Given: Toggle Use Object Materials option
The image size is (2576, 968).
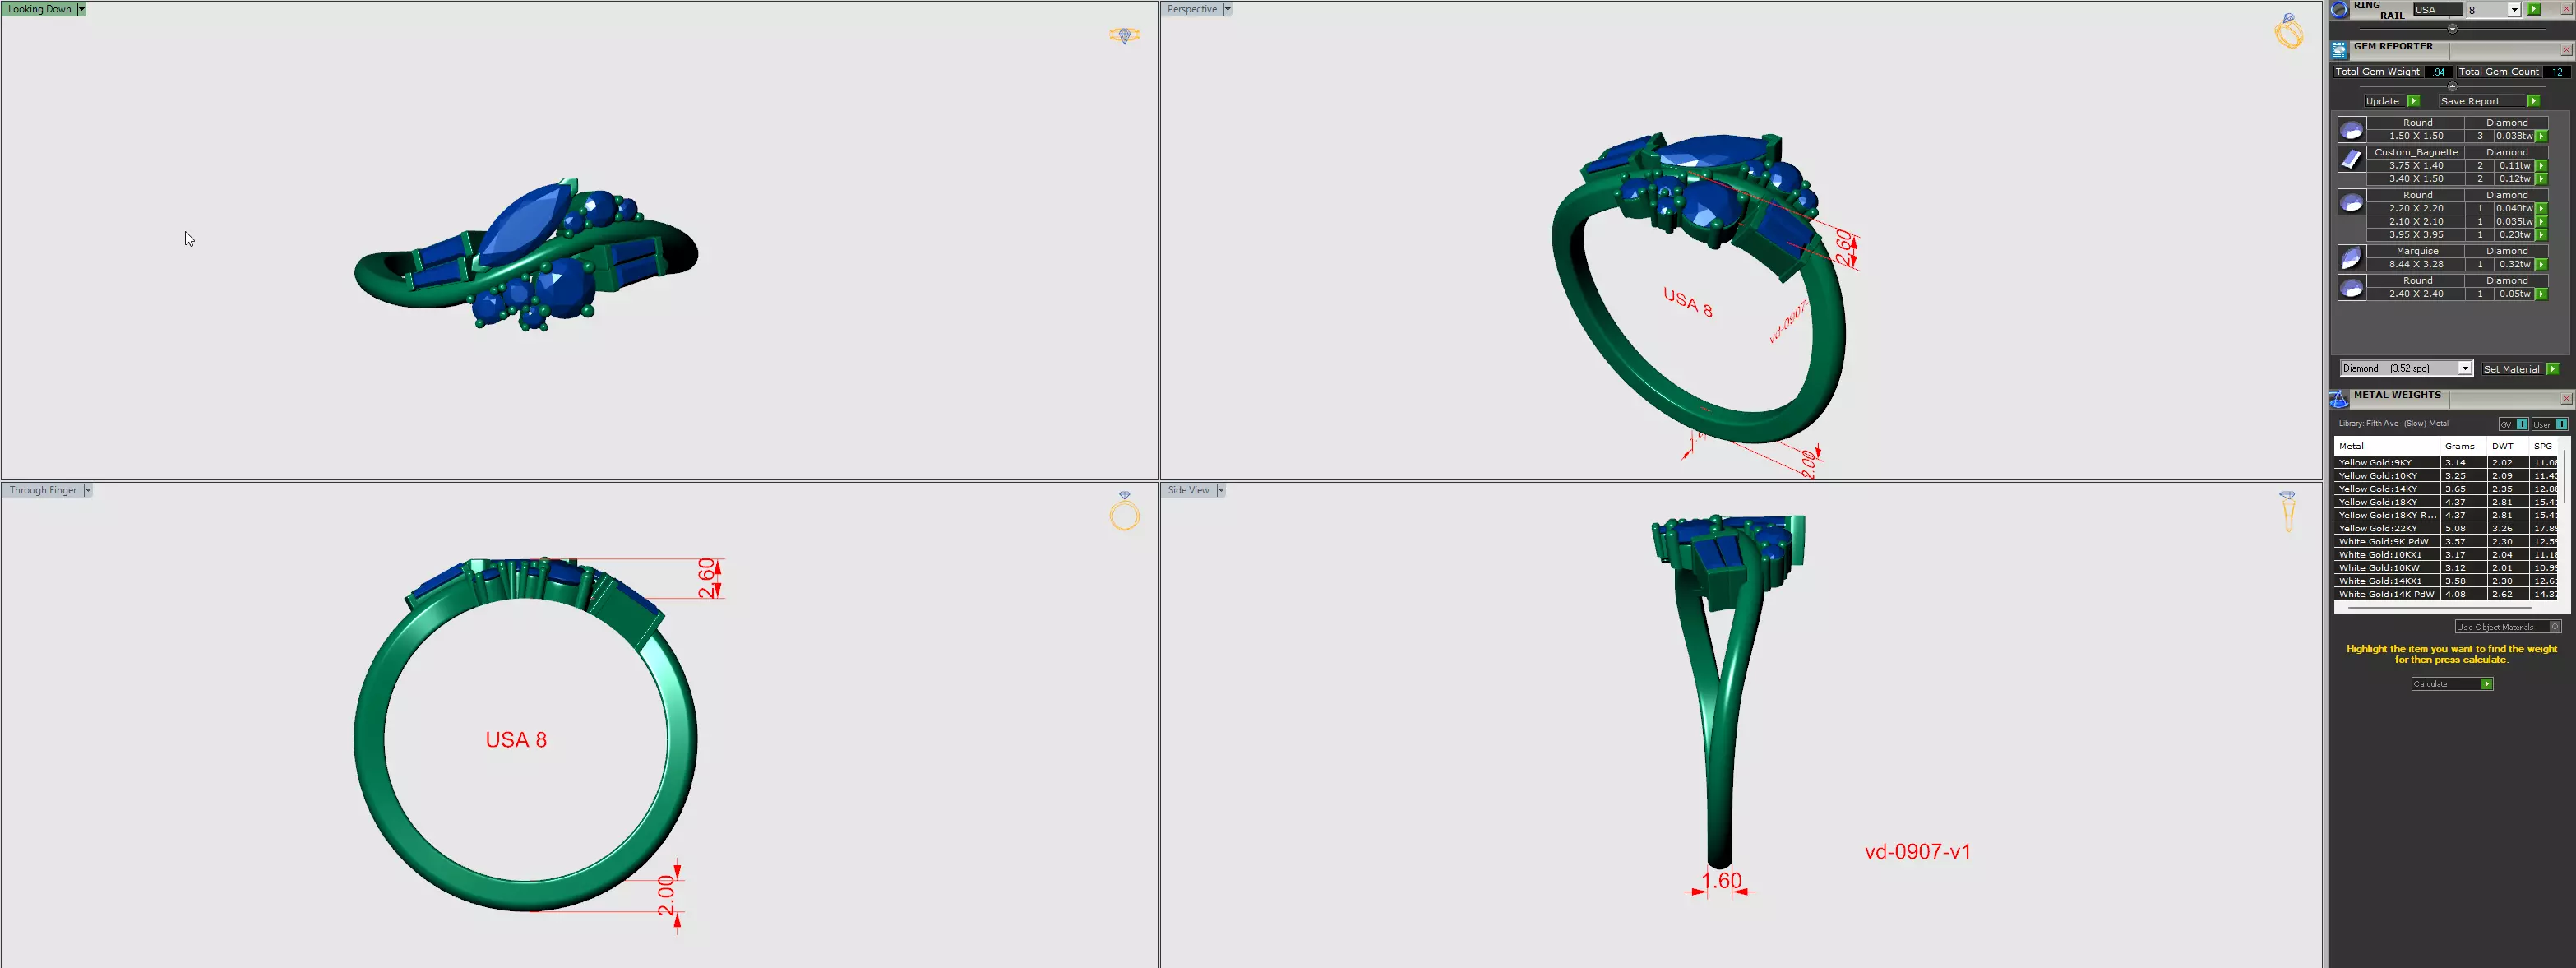Looking at the screenshot, I should [2555, 627].
